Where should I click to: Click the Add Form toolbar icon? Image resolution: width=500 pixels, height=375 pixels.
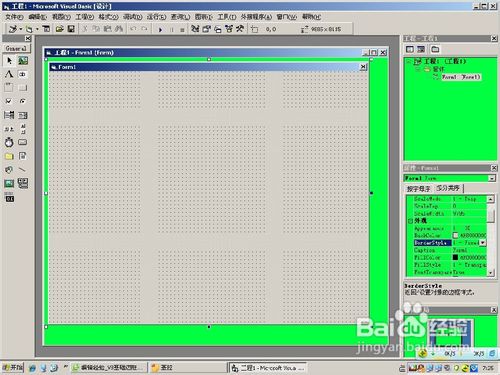click(29, 29)
